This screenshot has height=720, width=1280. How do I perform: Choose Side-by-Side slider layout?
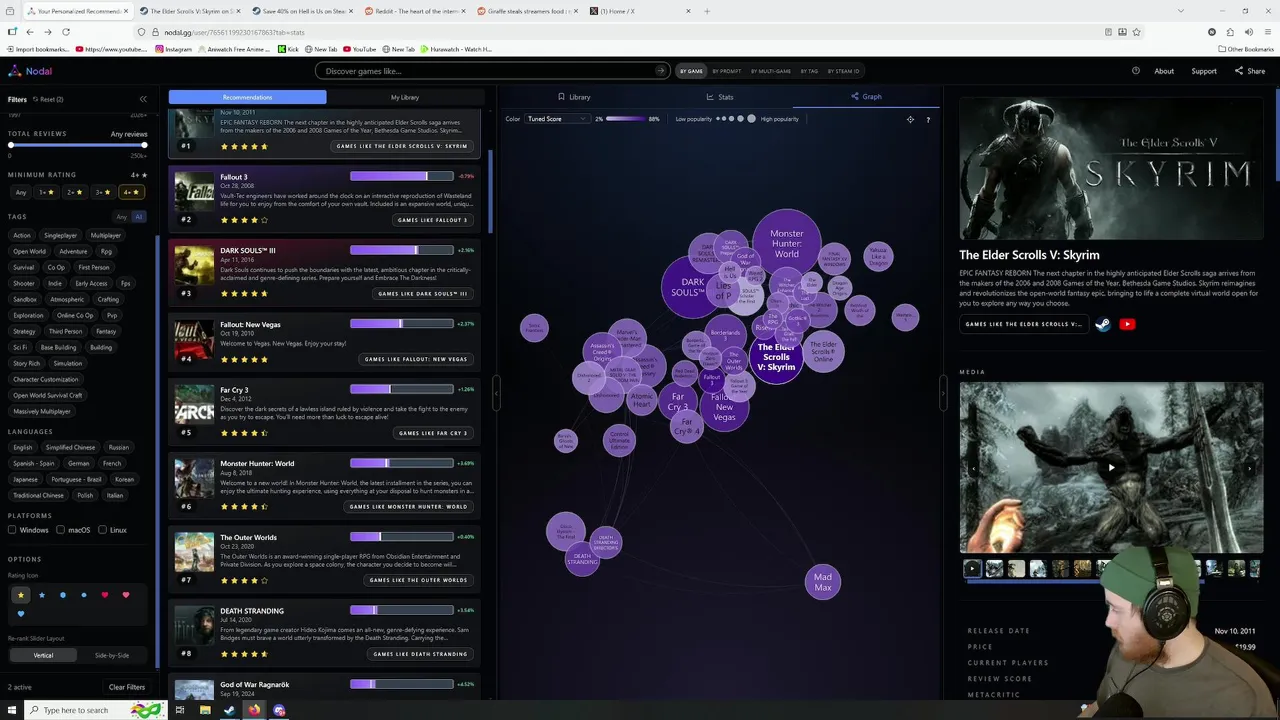[x=112, y=655]
